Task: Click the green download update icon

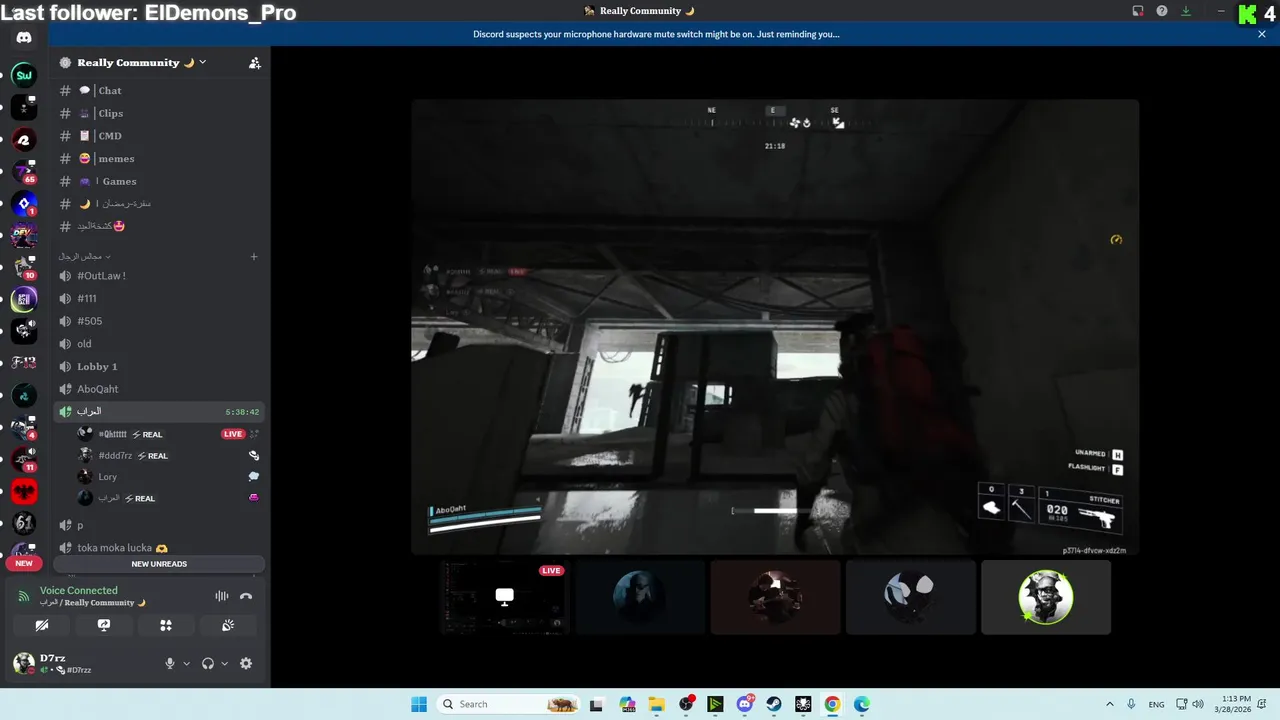Action: click(1186, 11)
